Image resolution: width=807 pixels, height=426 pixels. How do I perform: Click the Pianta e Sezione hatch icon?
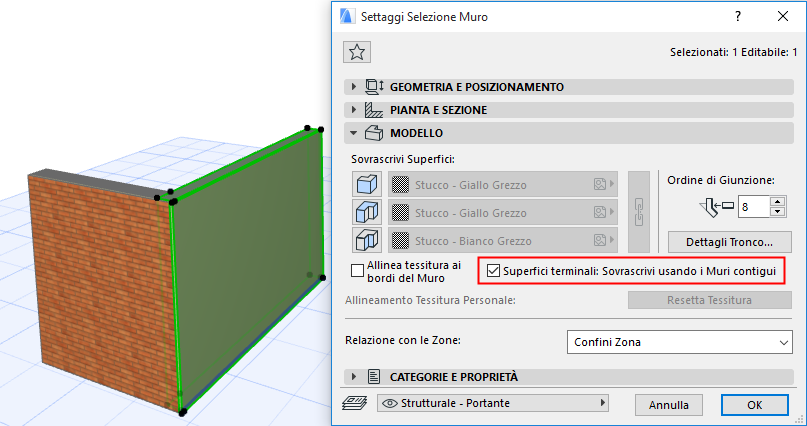click(374, 110)
